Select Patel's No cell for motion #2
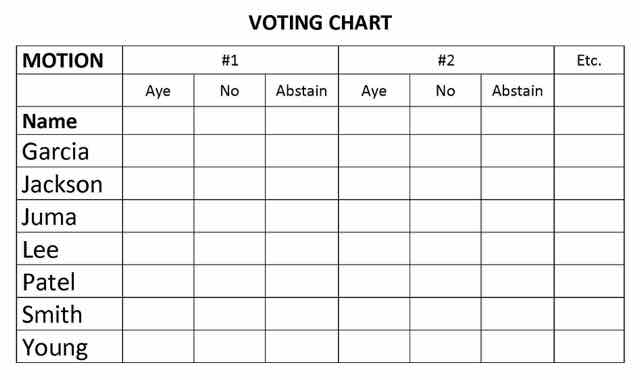Image resolution: width=640 pixels, height=380 pixels. point(445,281)
